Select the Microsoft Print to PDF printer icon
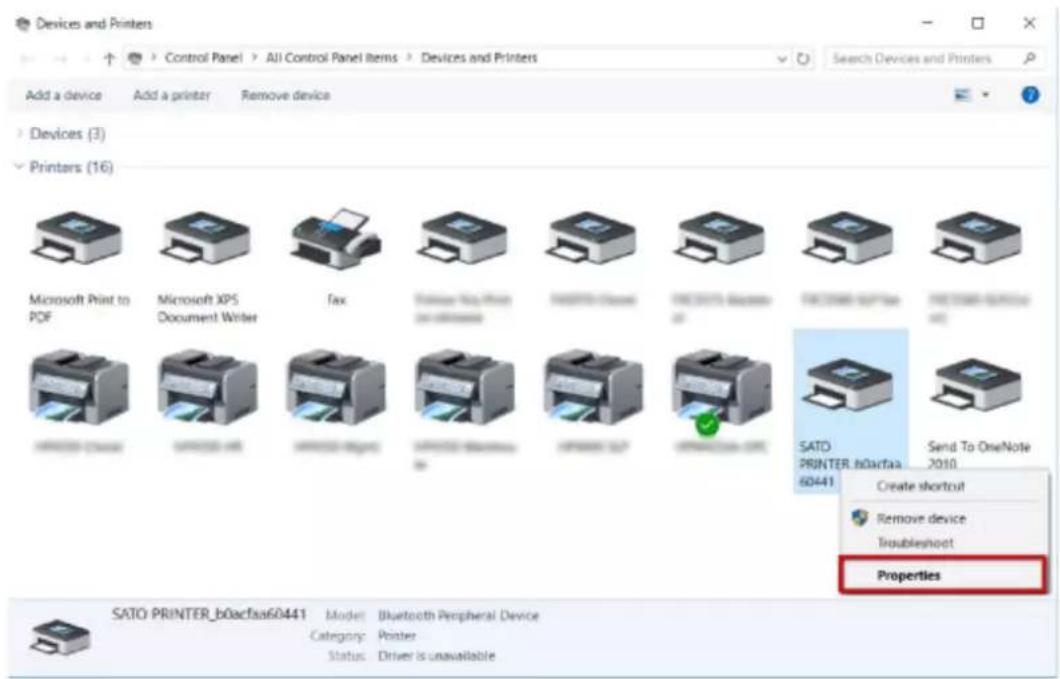Screen dimensions: 1060x679 point(76,238)
